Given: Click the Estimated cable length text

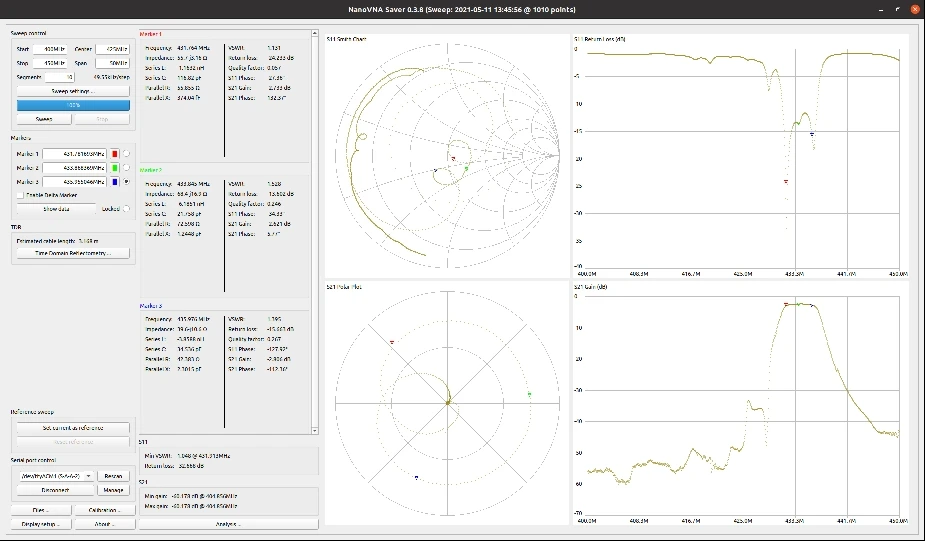Looking at the screenshot, I should 57,241.
